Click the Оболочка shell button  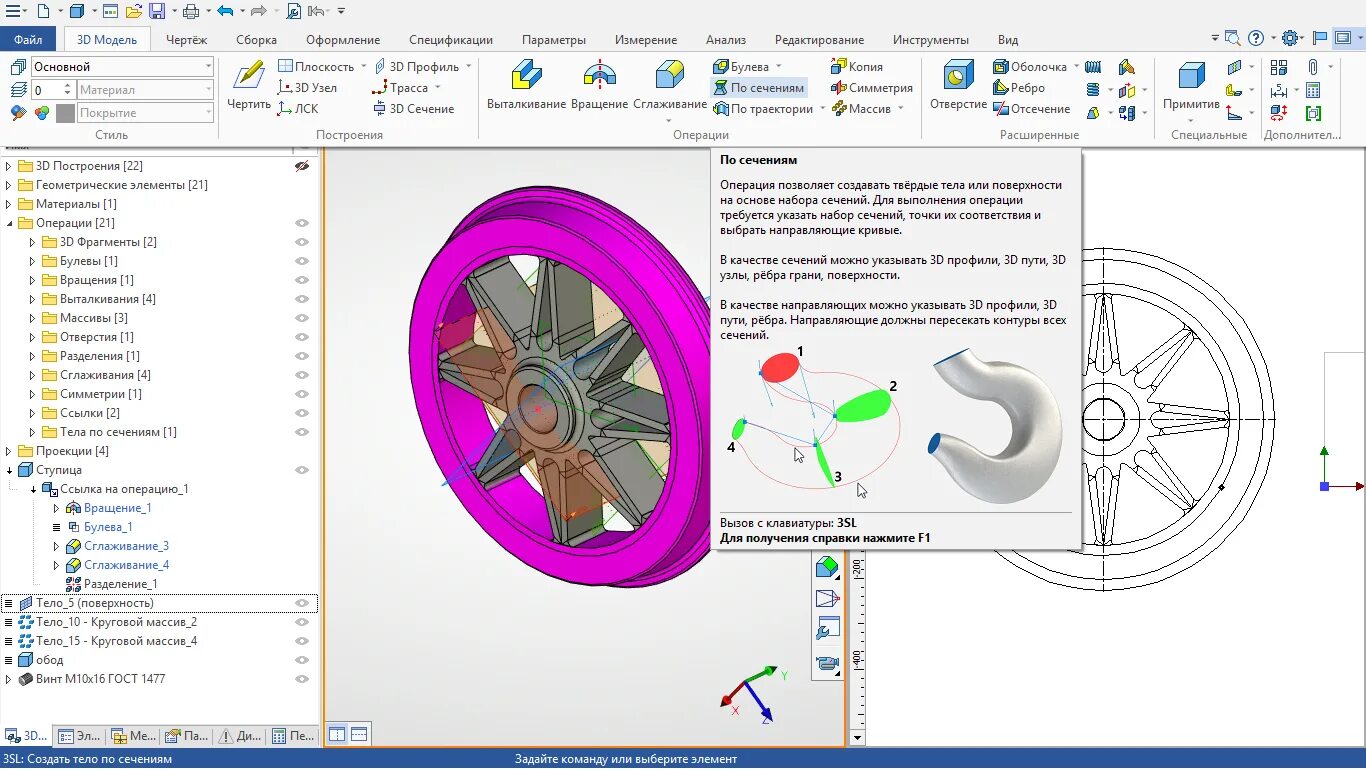click(x=1031, y=67)
